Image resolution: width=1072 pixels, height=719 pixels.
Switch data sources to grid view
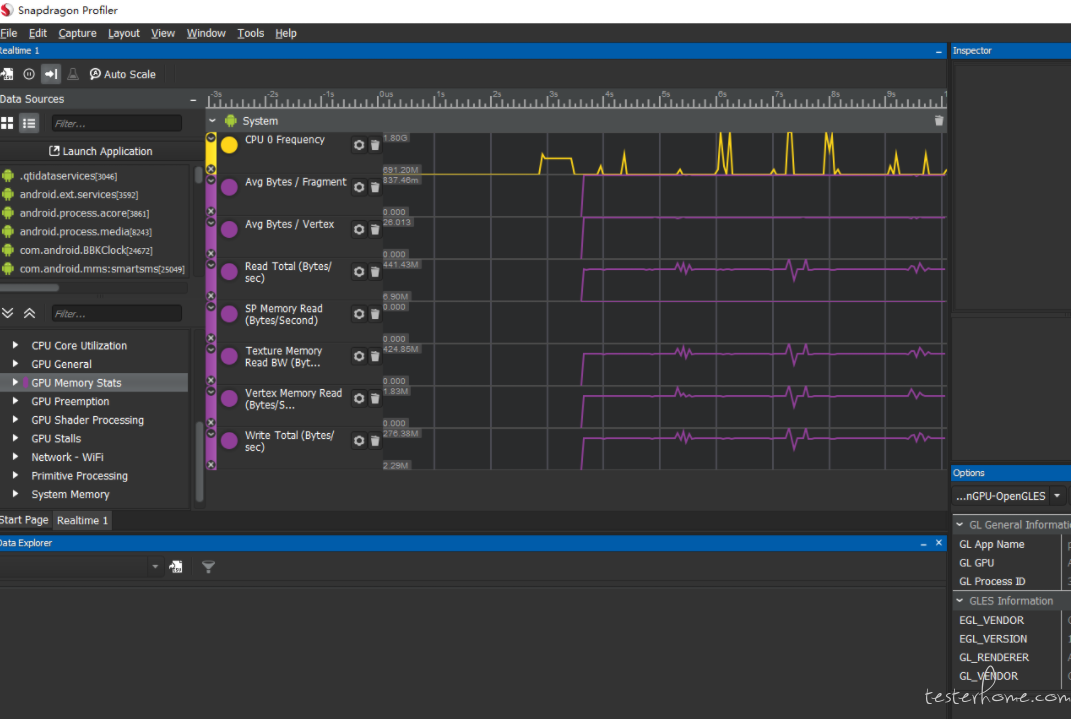(7, 123)
